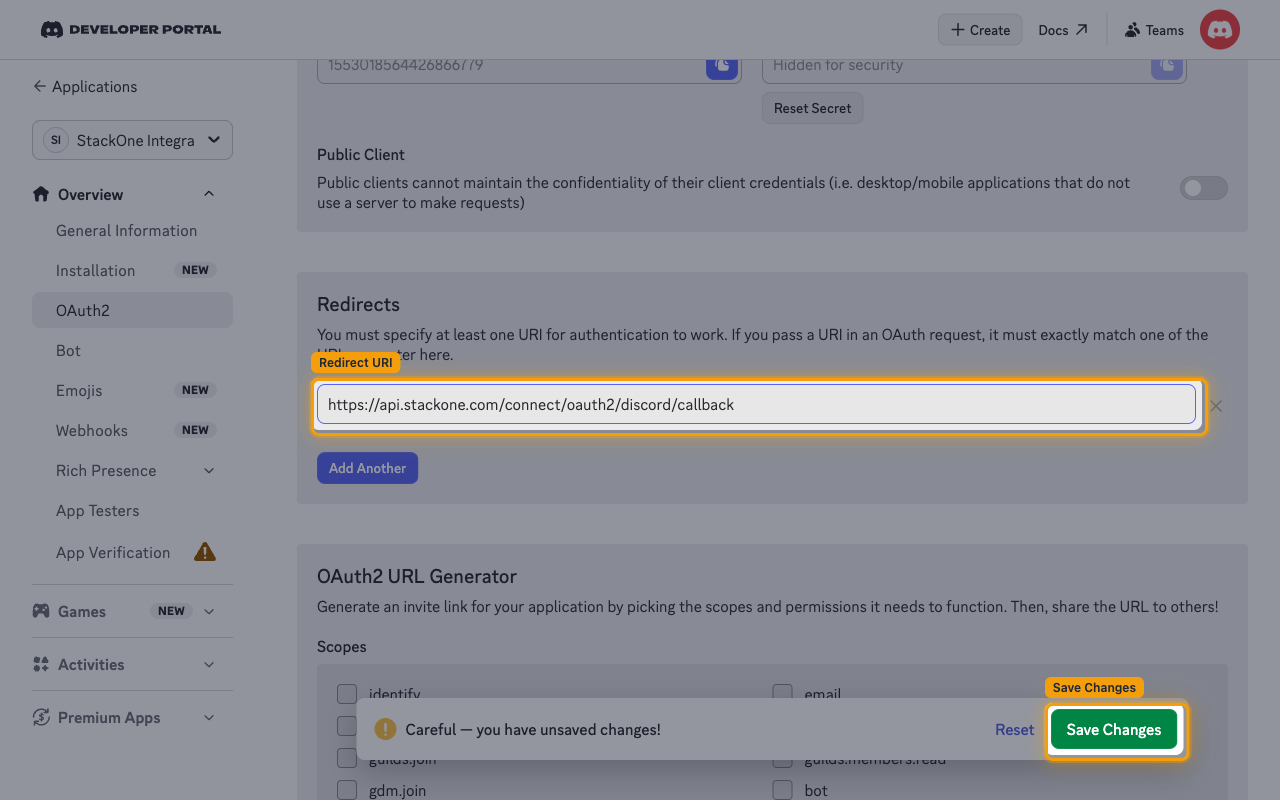Go back to Applications list
Image resolution: width=1280 pixels, height=800 pixels.
tap(85, 87)
